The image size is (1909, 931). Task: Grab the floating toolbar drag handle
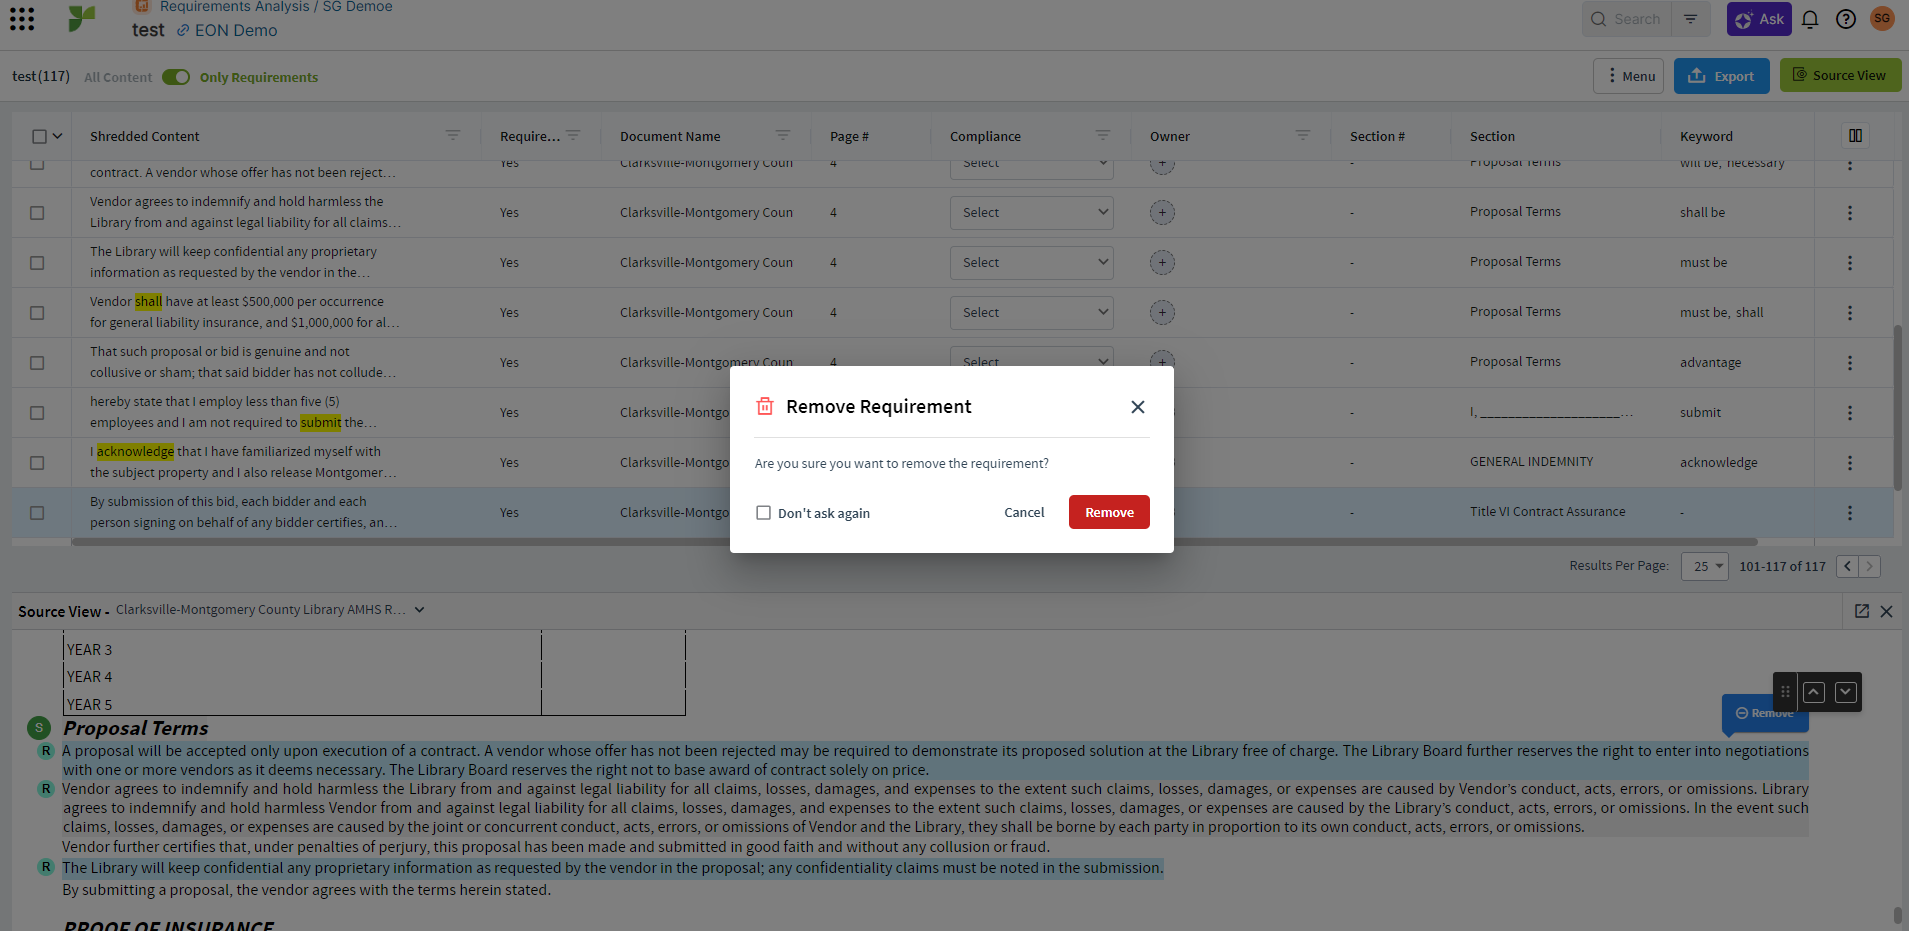coord(1785,692)
